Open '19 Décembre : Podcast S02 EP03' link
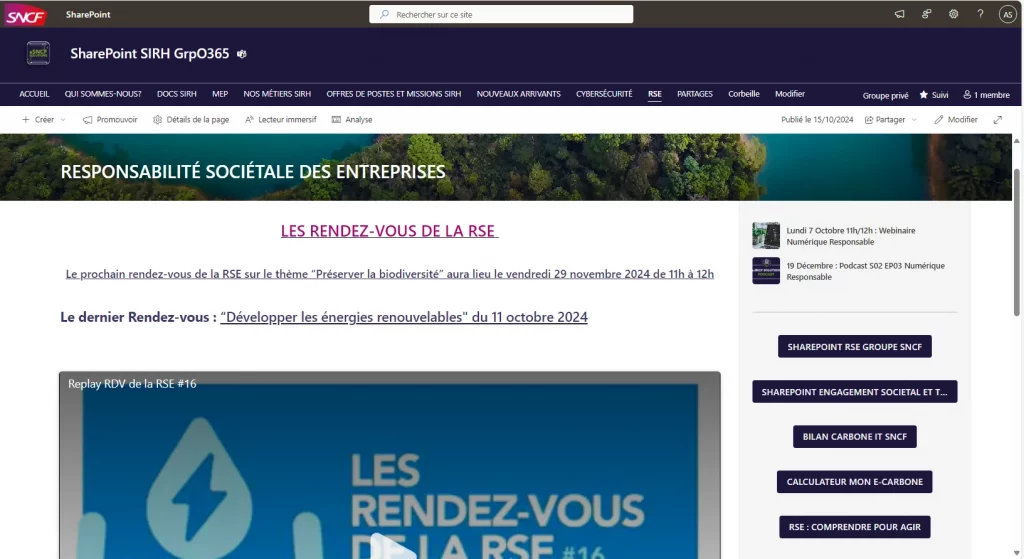1024x559 pixels. (865, 272)
